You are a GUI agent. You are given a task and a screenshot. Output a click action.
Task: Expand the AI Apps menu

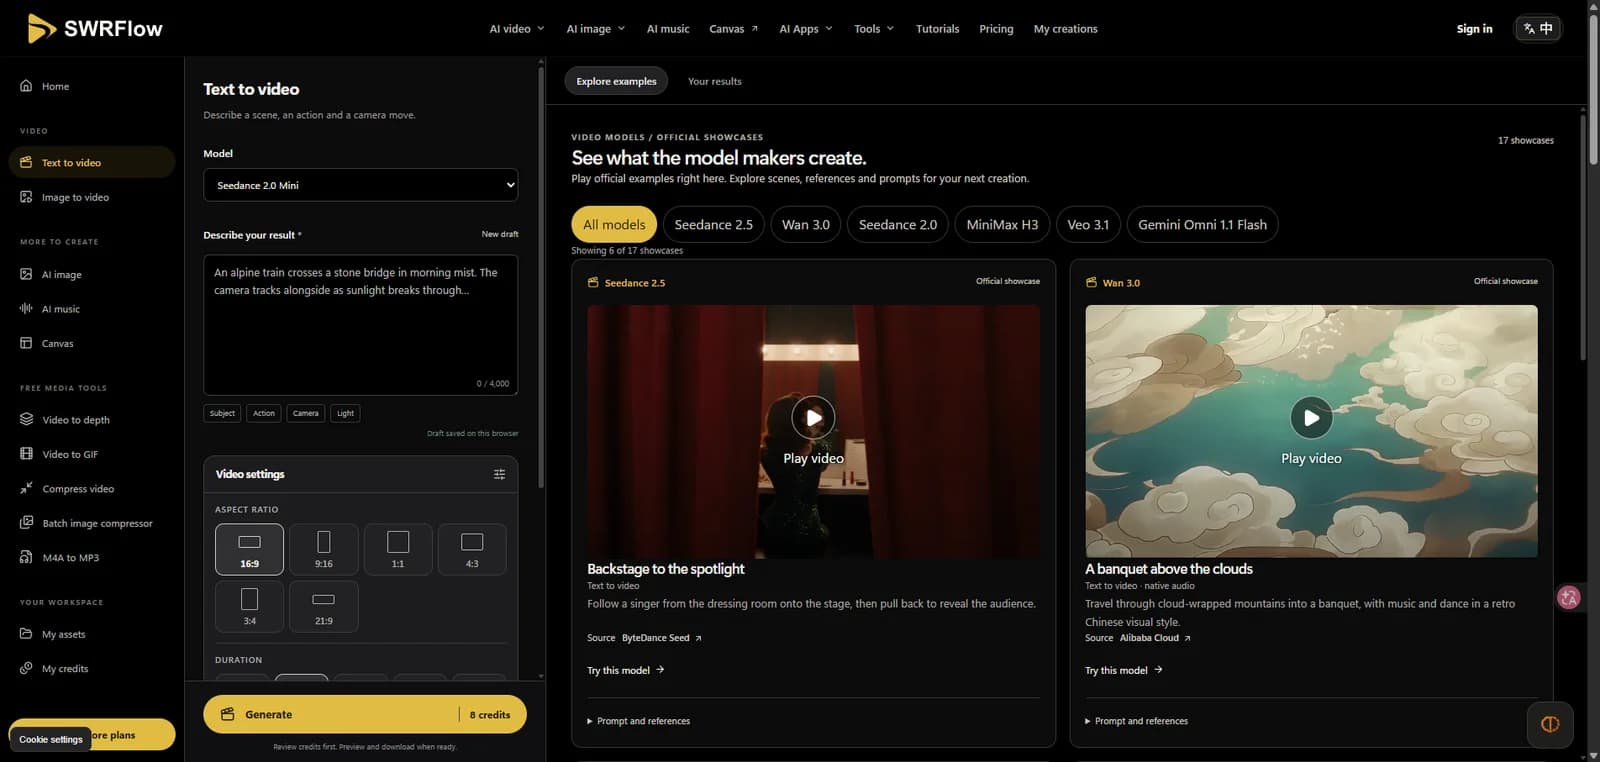click(x=806, y=29)
